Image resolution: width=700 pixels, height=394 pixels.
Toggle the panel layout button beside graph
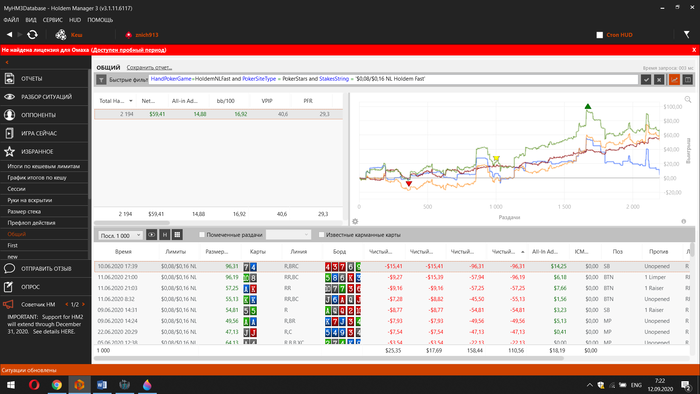coord(688,79)
